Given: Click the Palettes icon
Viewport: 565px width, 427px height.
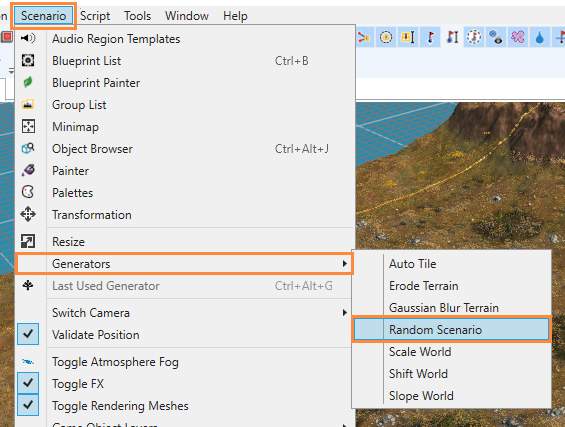Looking at the screenshot, I should tap(28, 192).
